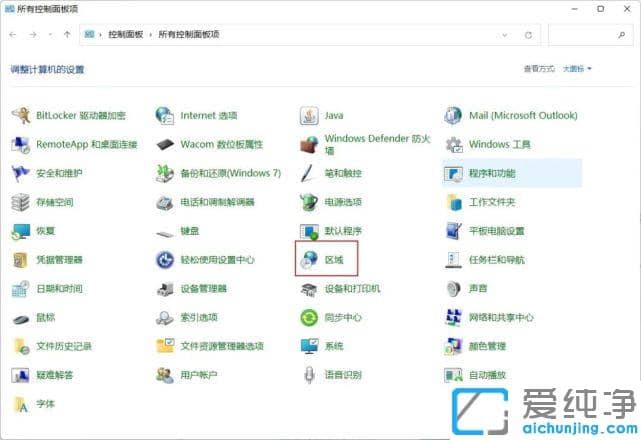Viewport: 641px width, 440px height.
Task: Open 任务栏和导航 icon
Action: [x=453, y=260]
